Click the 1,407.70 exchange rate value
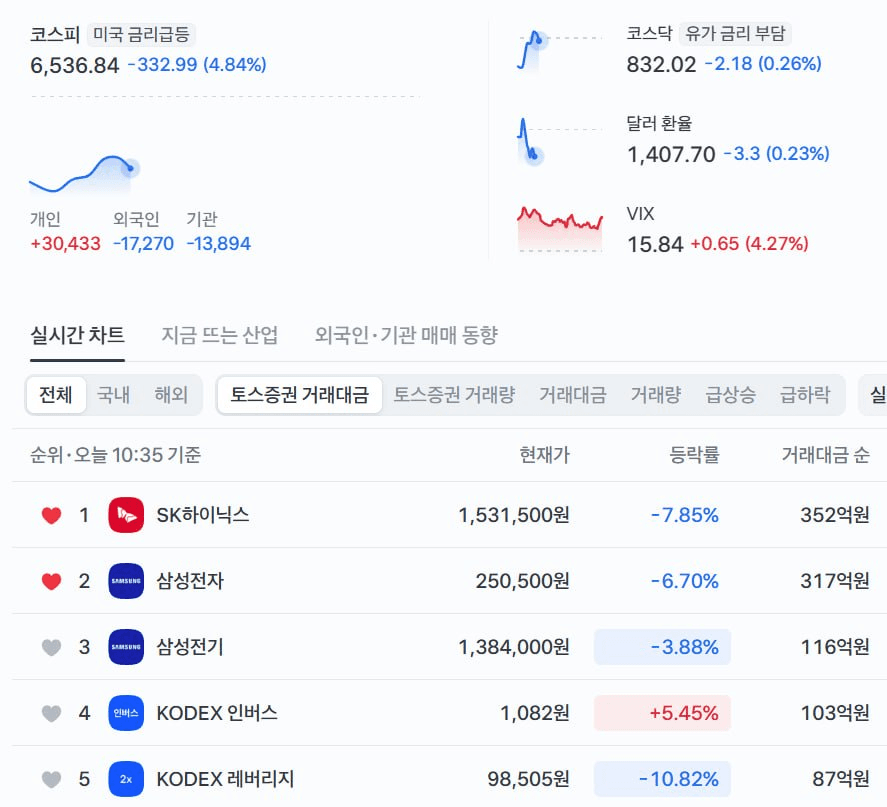Screen dimensions: 887x807 (x=671, y=154)
